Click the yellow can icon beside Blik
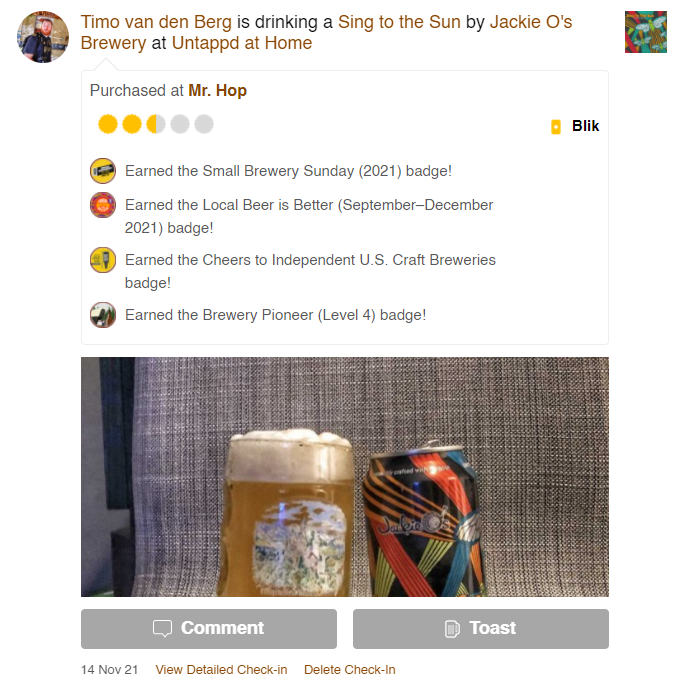 click(556, 126)
